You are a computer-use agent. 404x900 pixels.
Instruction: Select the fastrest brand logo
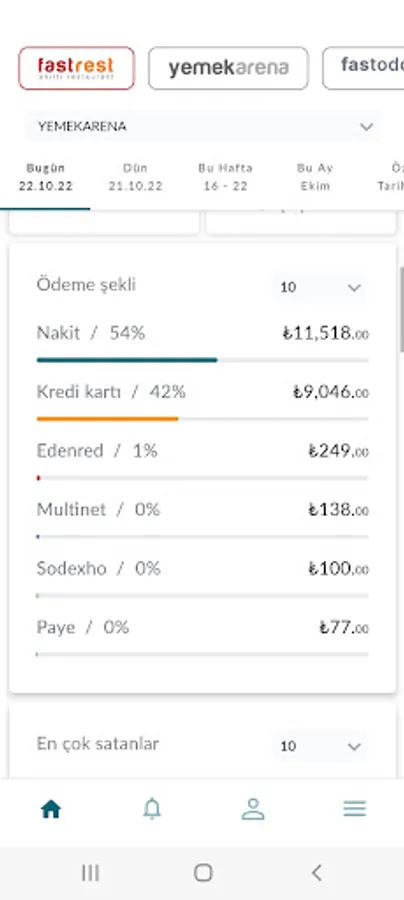click(x=76, y=68)
